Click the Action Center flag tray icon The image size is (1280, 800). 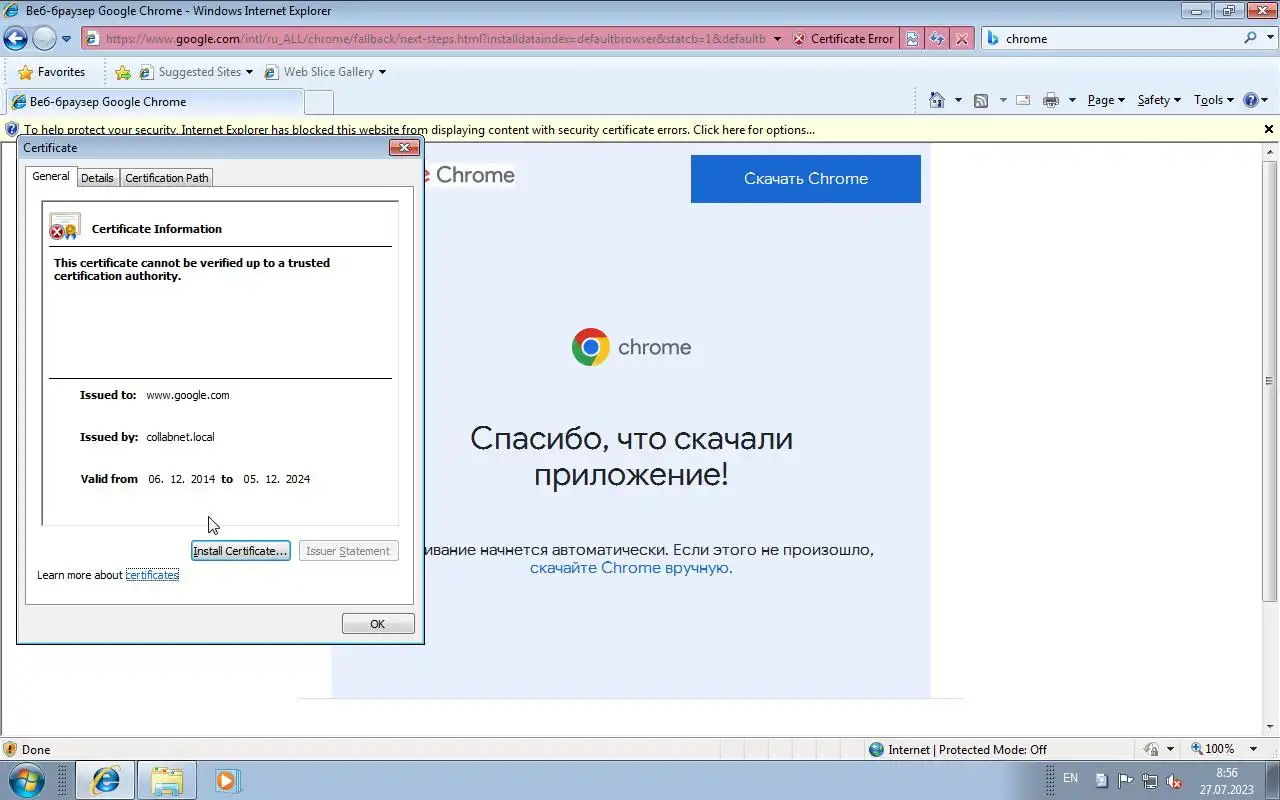tap(1126, 781)
